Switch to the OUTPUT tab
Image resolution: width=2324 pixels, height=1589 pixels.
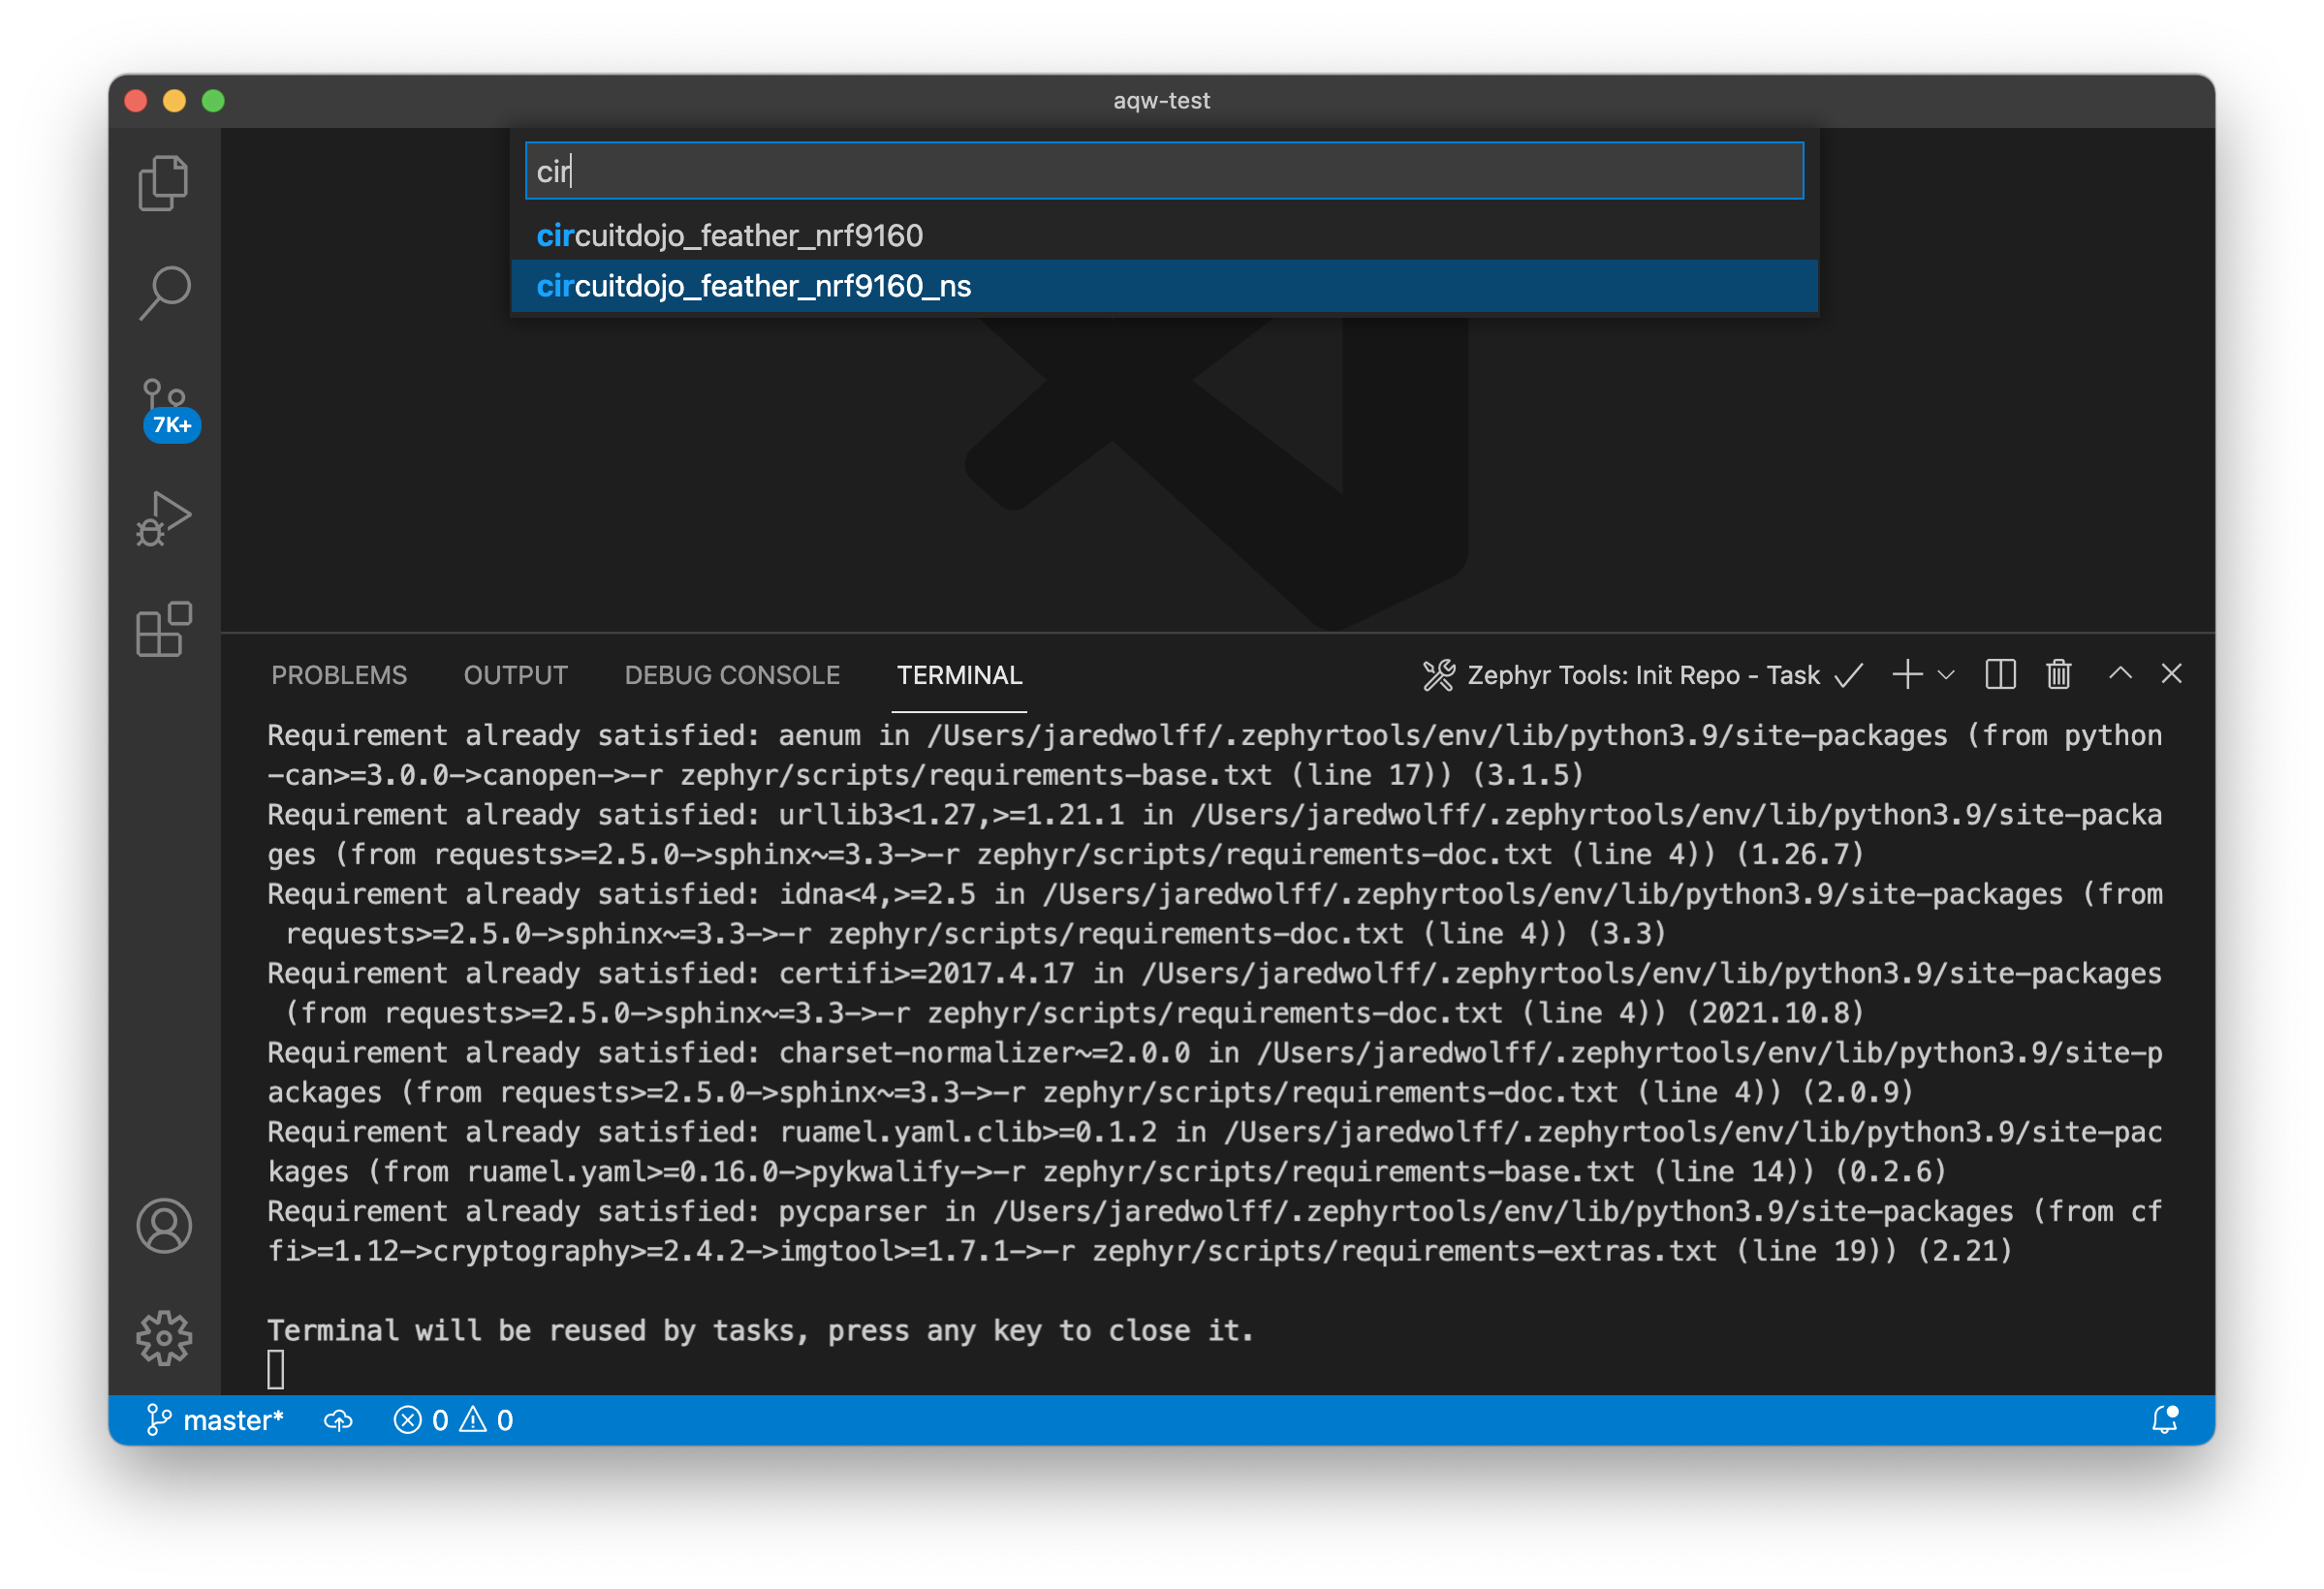pos(515,676)
